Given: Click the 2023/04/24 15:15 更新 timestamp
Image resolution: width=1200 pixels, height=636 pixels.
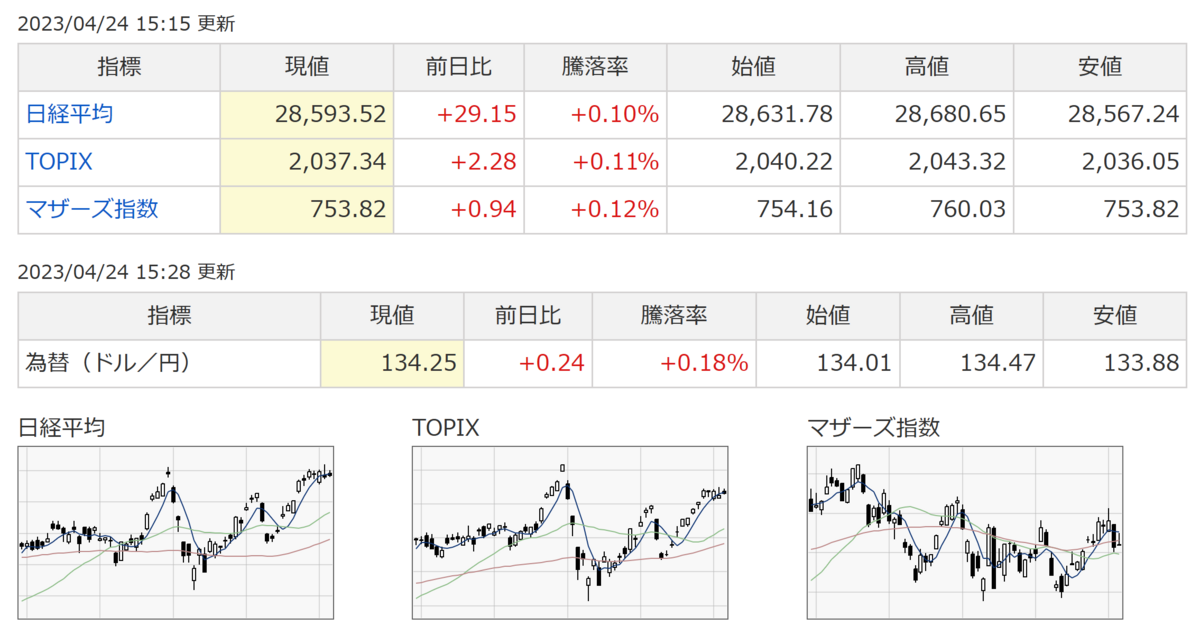Looking at the screenshot, I should point(127,24).
